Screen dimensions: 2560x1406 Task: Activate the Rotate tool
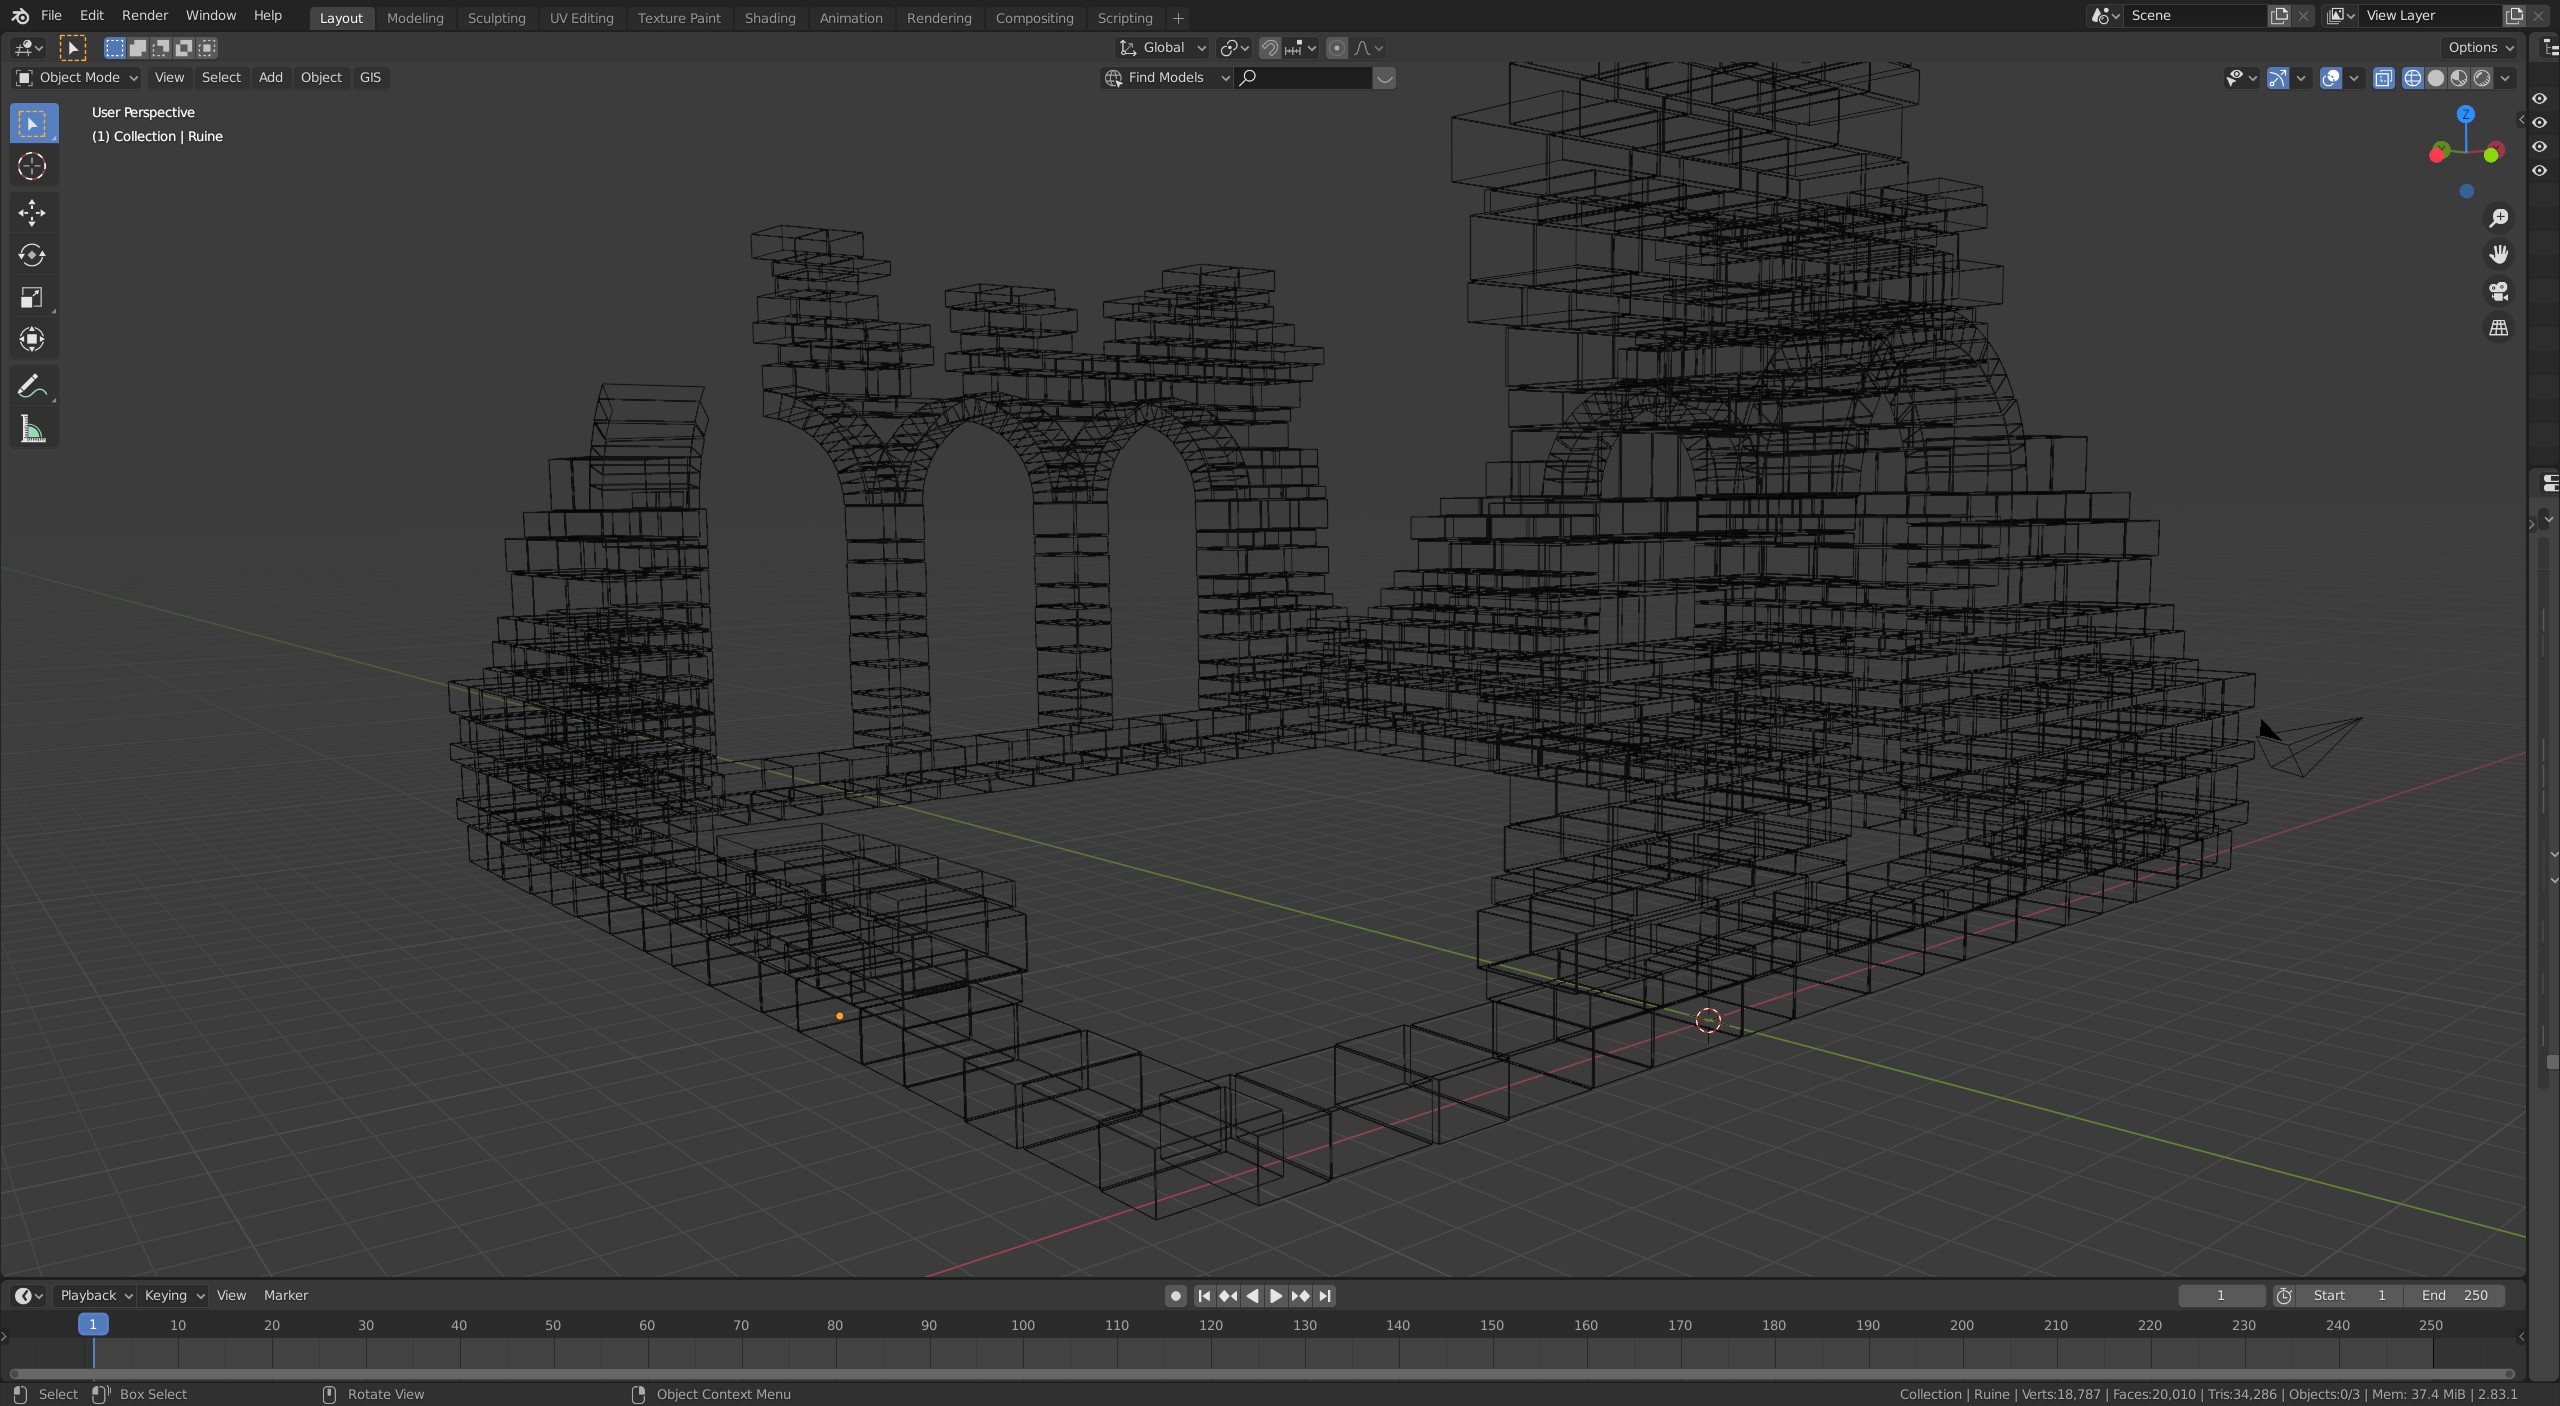(x=32, y=255)
